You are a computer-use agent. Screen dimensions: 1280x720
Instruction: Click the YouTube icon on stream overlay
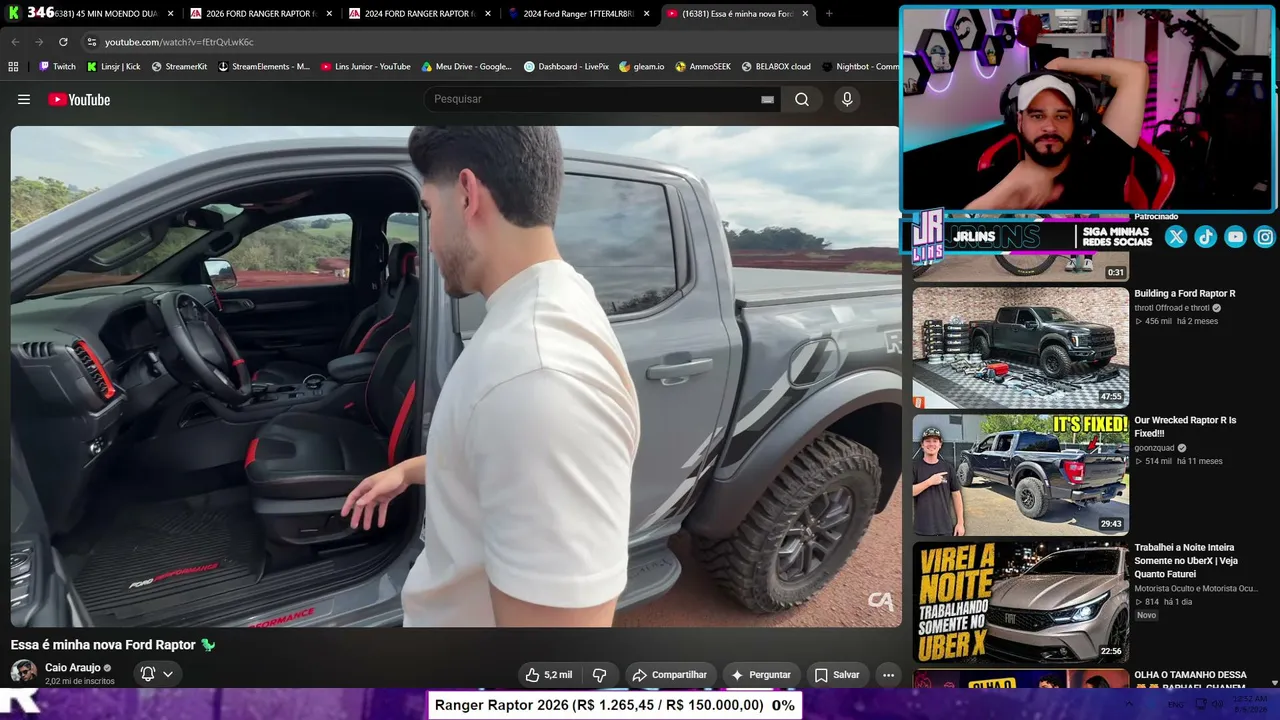point(1235,237)
